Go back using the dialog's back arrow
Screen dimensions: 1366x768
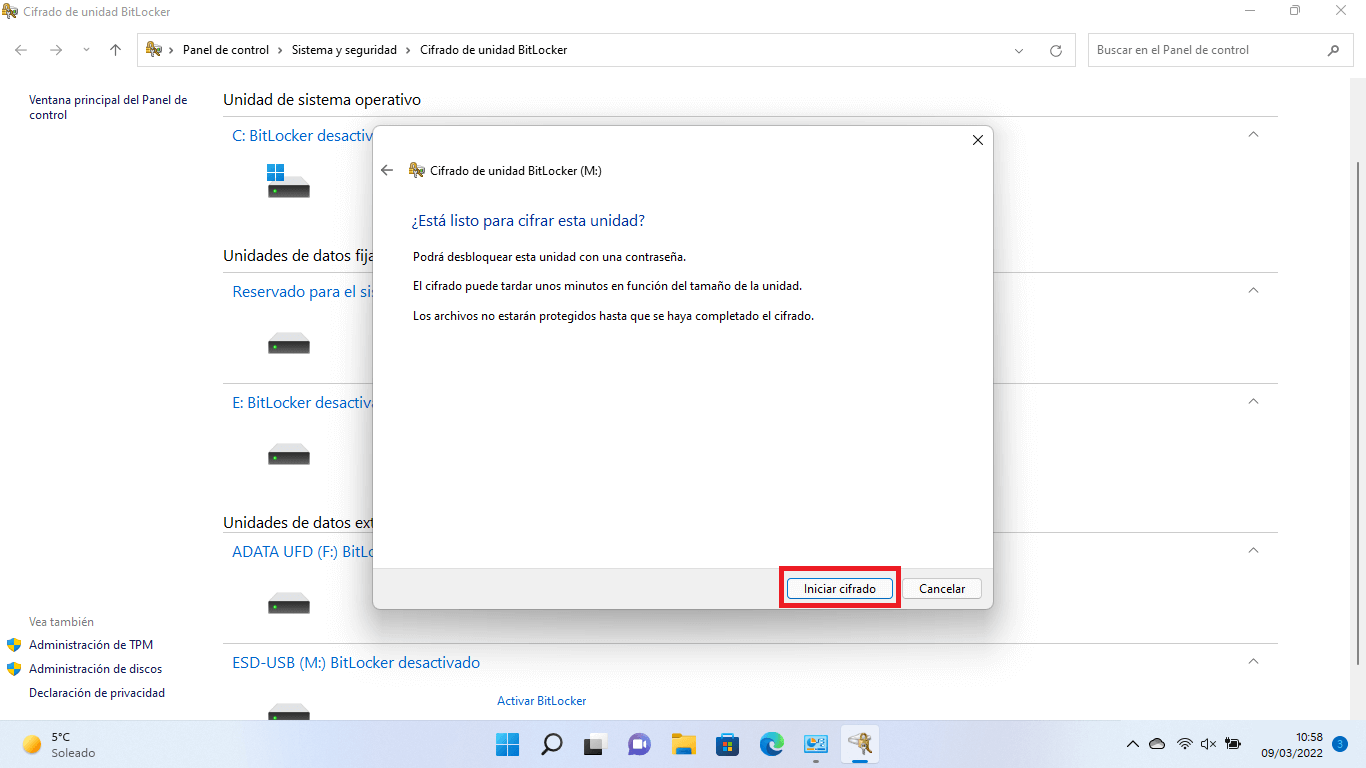click(x=387, y=171)
